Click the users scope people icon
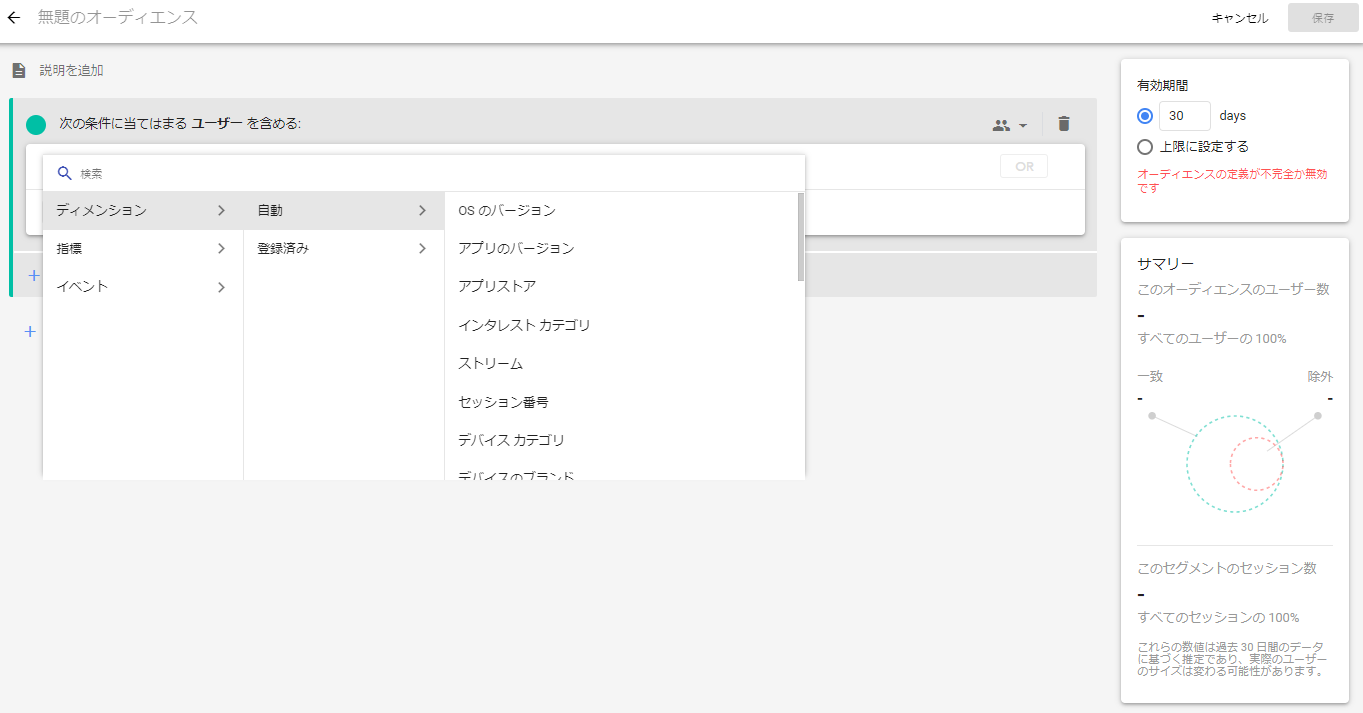1363x713 pixels. pos(1001,125)
